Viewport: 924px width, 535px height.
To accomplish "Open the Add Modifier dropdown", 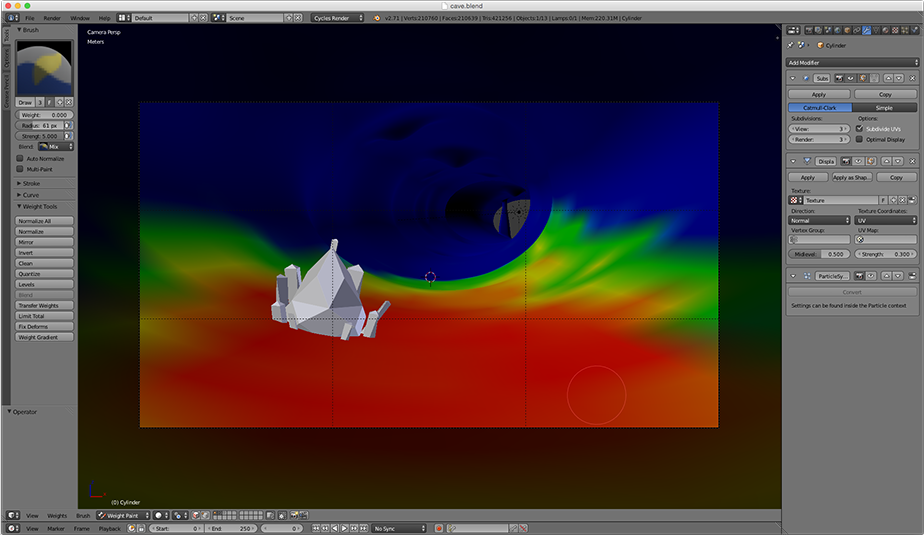I will [x=852, y=62].
